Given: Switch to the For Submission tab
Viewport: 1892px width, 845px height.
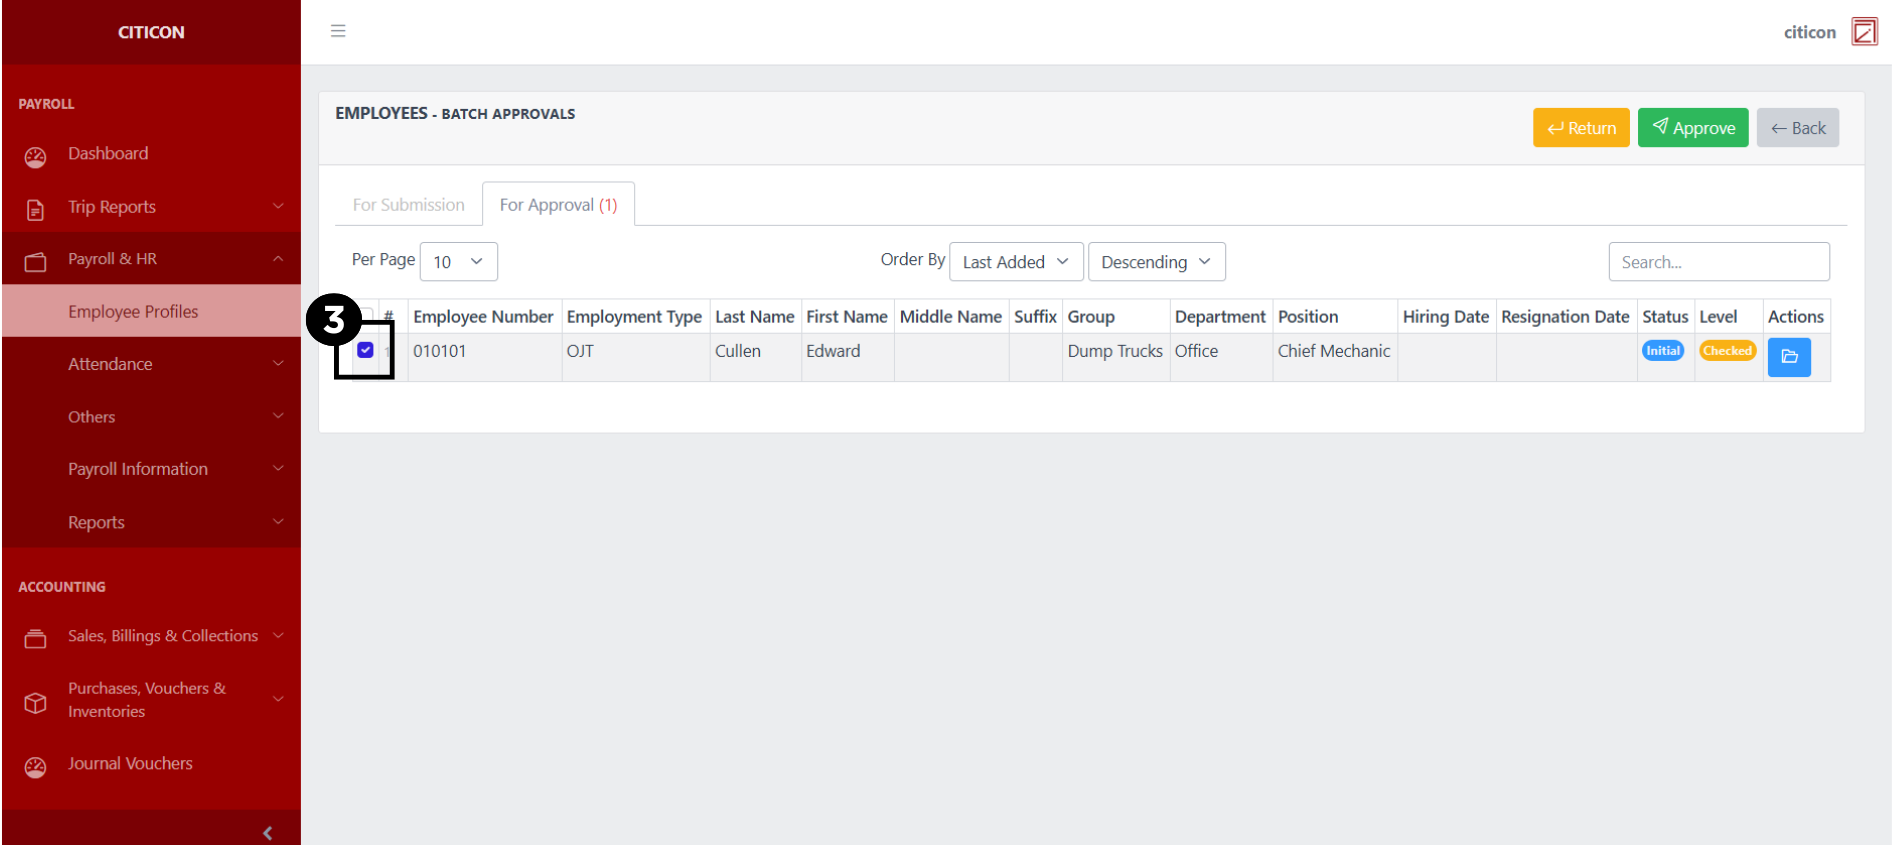Looking at the screenshot, I should 408,205.
